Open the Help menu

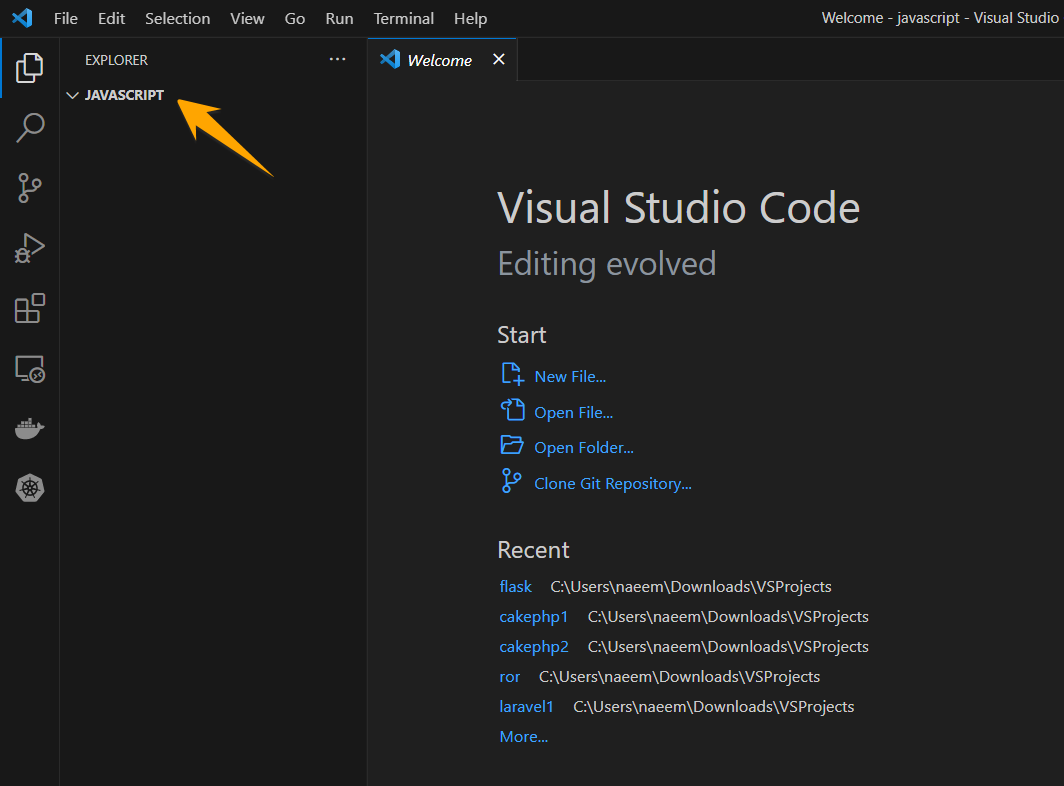(470, 18)
